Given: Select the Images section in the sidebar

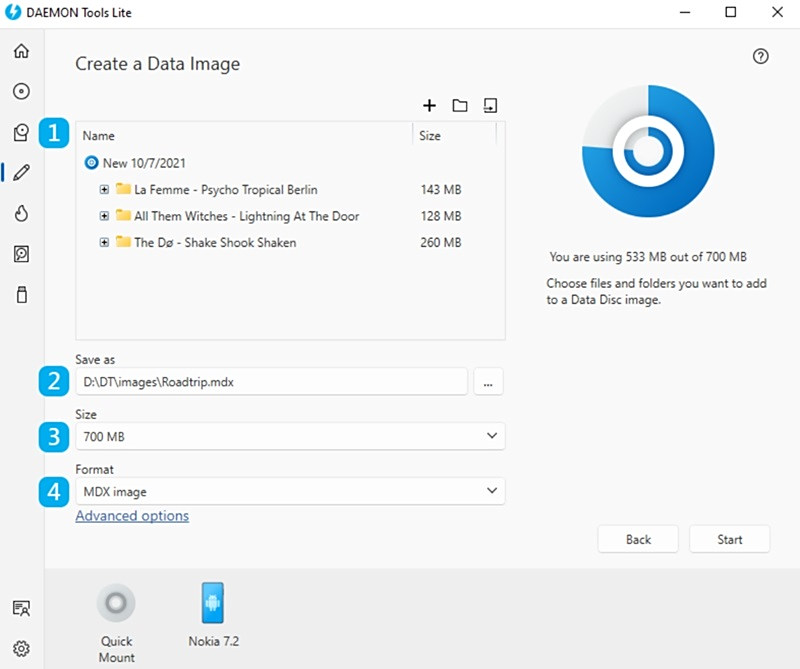Looking at the screenshot, I should click(20, 131).
